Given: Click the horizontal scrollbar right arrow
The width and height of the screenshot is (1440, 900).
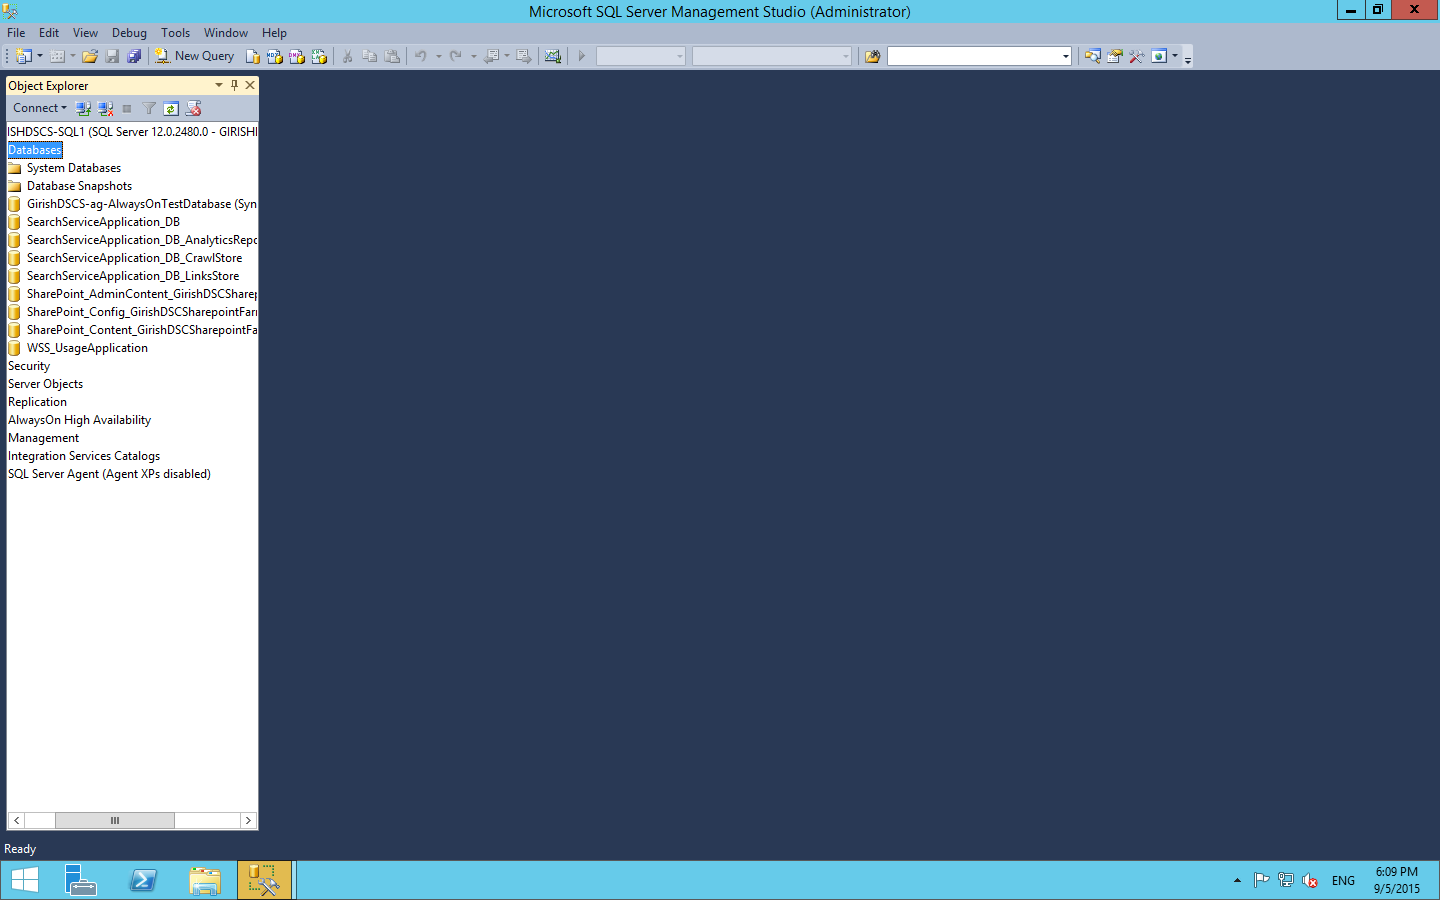Looking at the screenshot, I should (248, 820).
